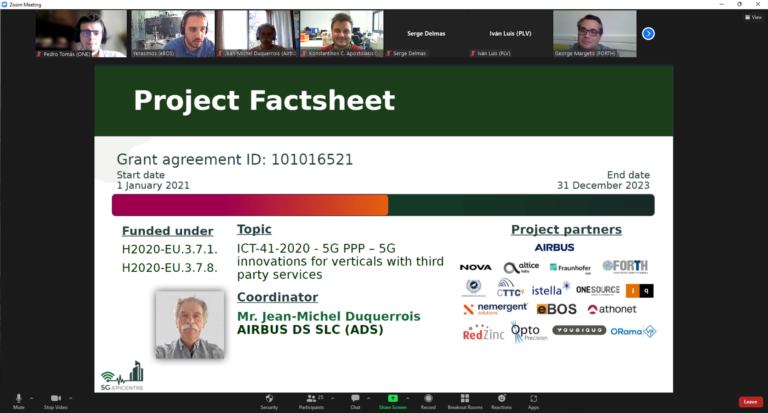Click the Funded under heading

click(168, 231)
